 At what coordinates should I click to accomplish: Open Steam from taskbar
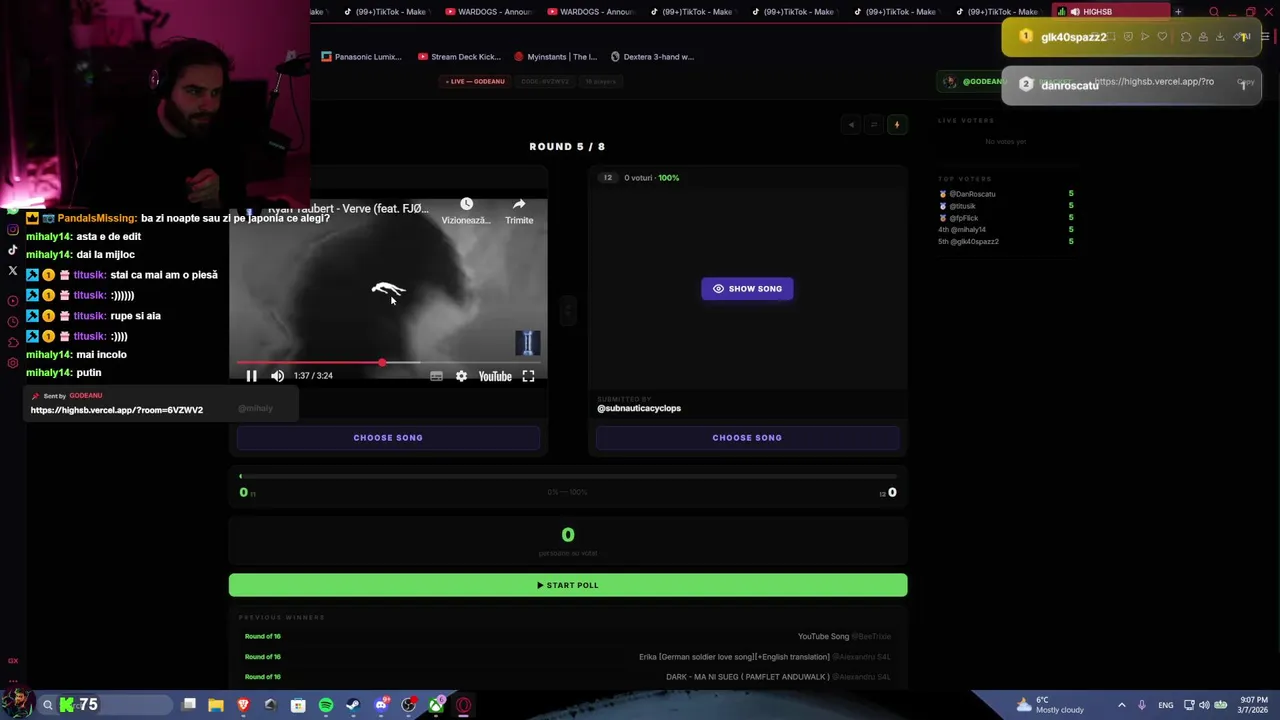click(353, 705)
